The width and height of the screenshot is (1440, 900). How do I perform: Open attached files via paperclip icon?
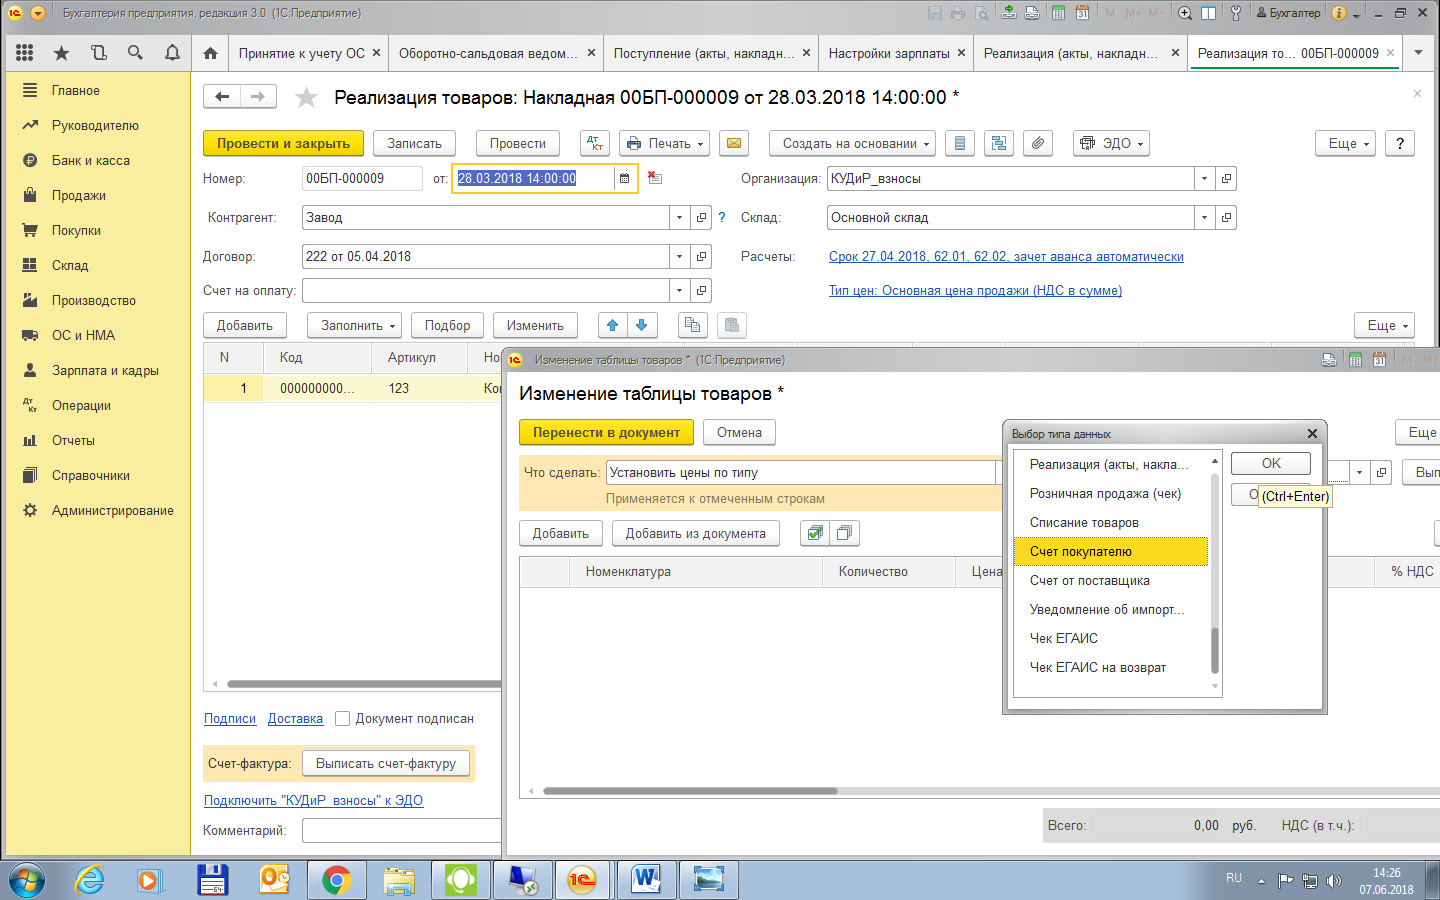click(x=1038, y=144)
